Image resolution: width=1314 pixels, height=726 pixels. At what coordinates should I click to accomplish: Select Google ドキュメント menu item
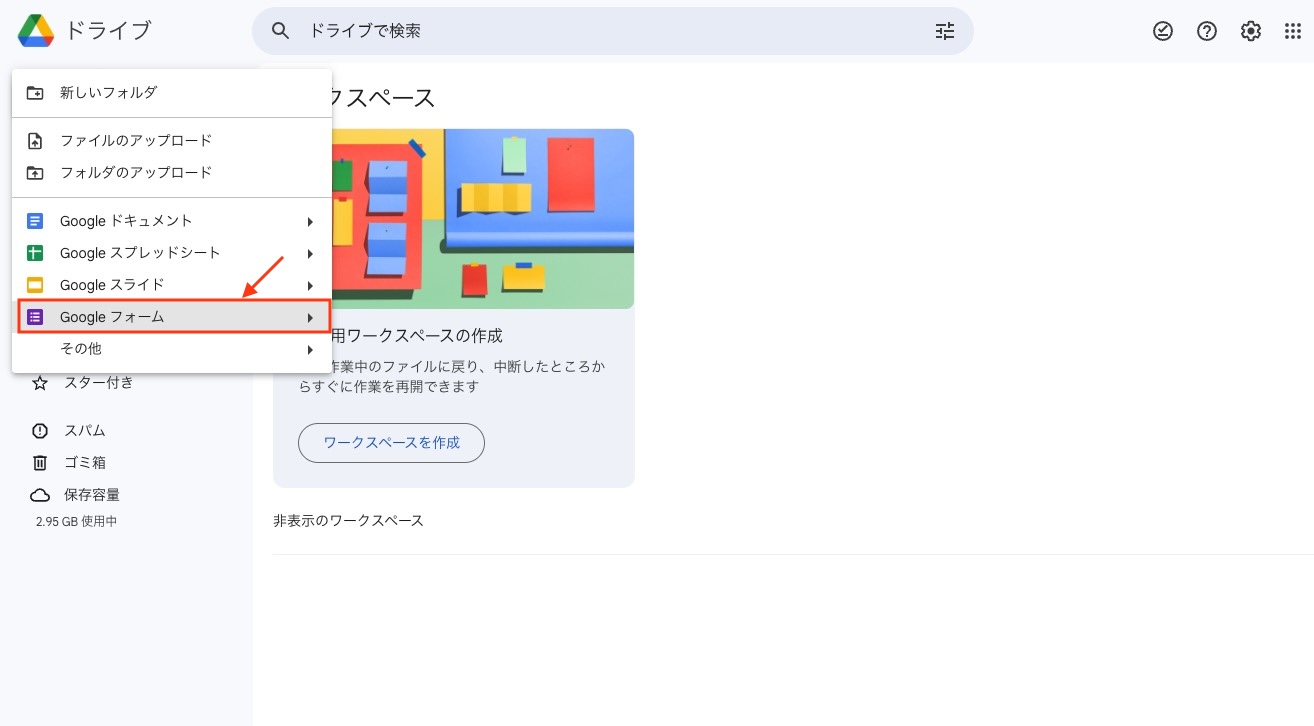pyautogui.click(x=172, y=221)
